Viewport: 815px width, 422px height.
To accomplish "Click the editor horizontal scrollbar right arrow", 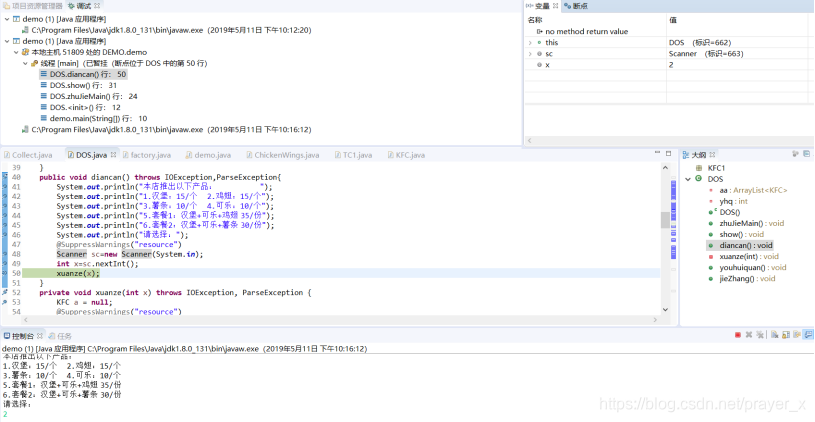I will pos(655,319).
